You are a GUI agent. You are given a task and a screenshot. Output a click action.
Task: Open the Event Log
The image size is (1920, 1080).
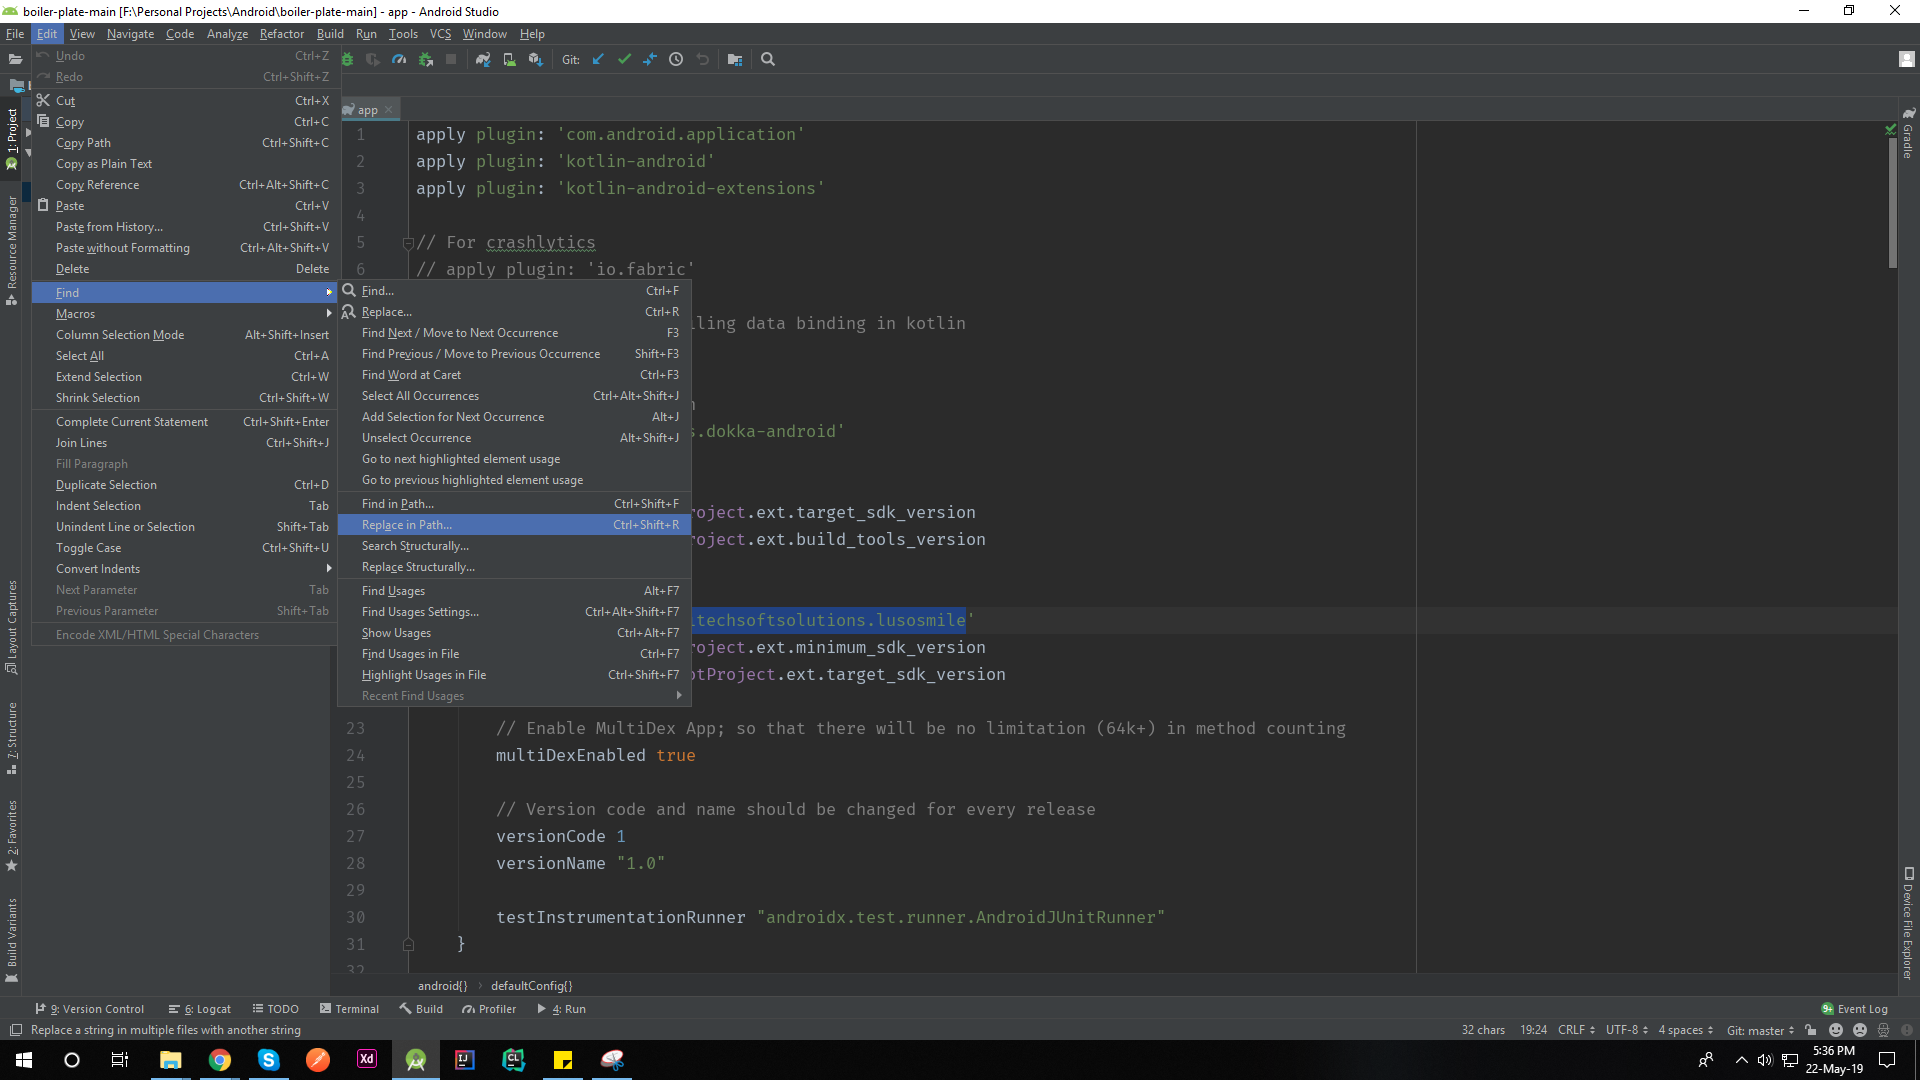coord(1855,1009)
